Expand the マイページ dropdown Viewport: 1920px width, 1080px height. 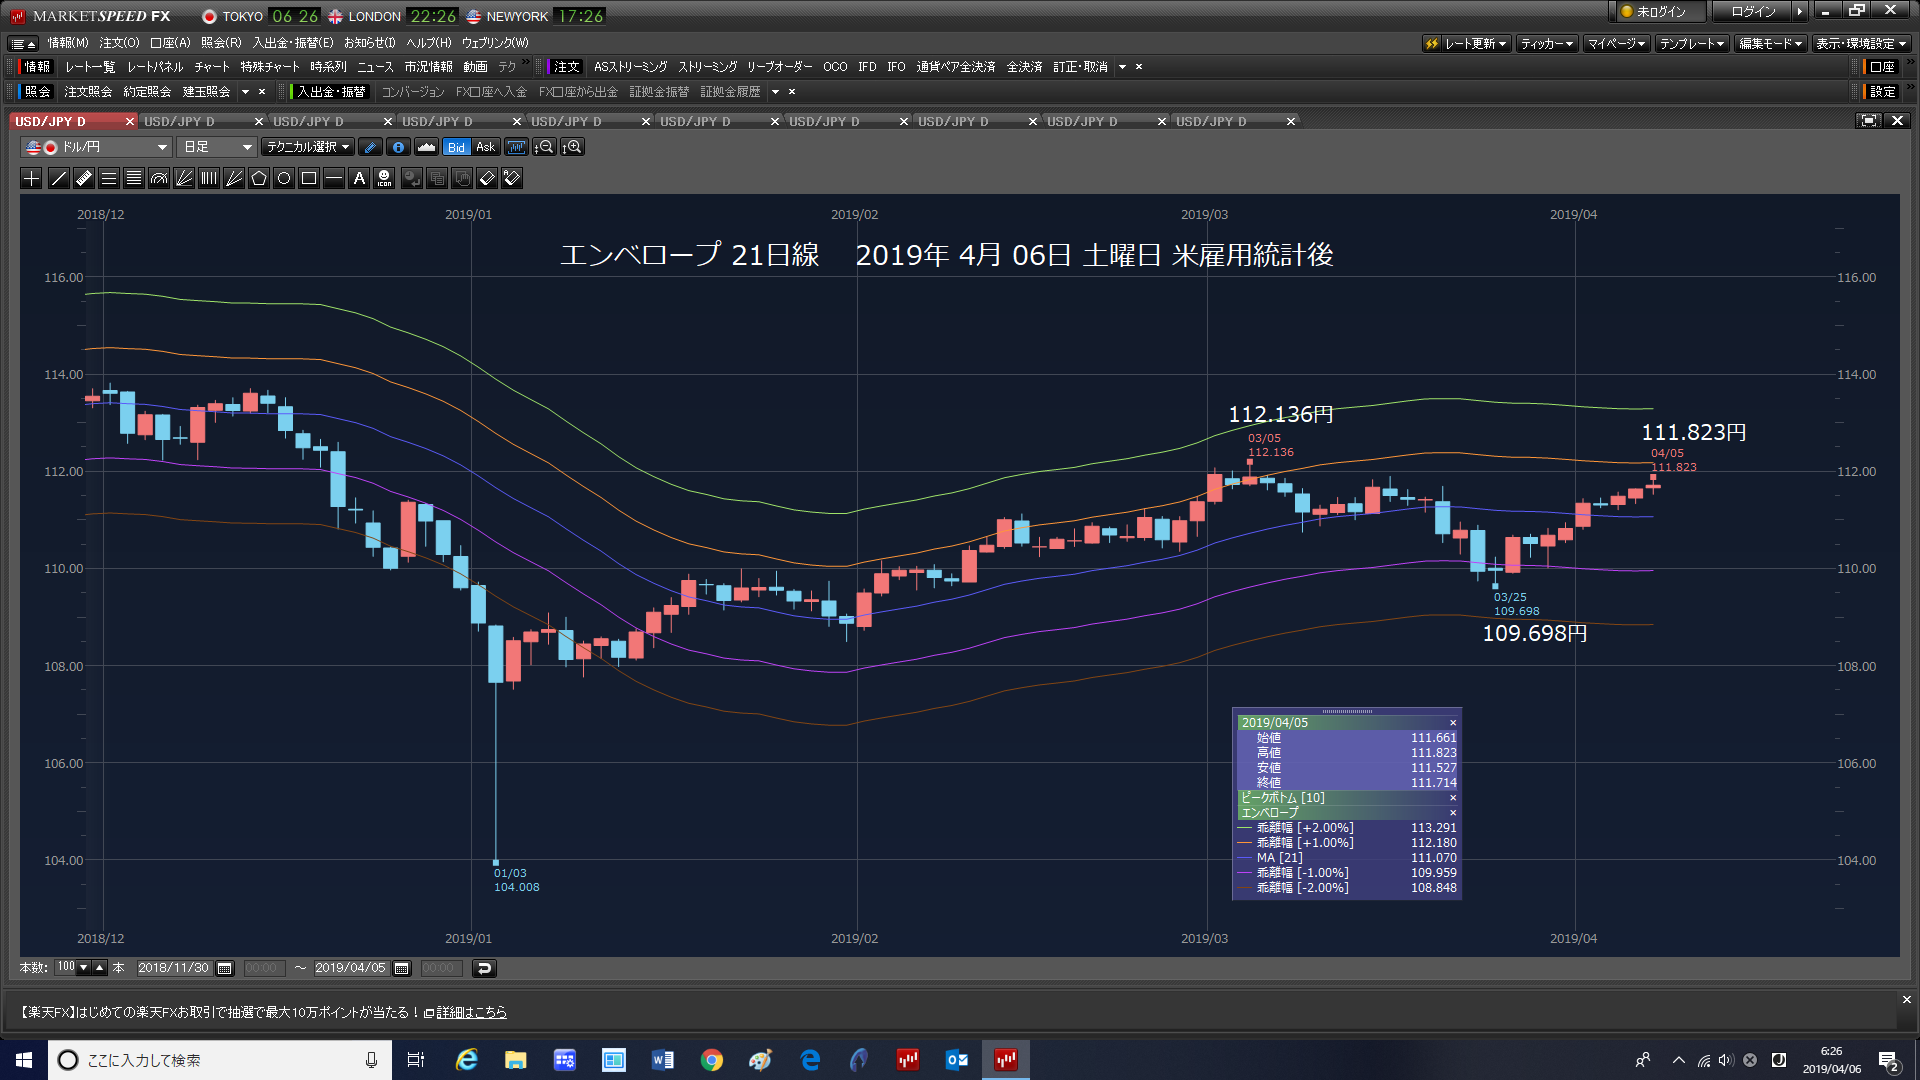(1616, 44)
